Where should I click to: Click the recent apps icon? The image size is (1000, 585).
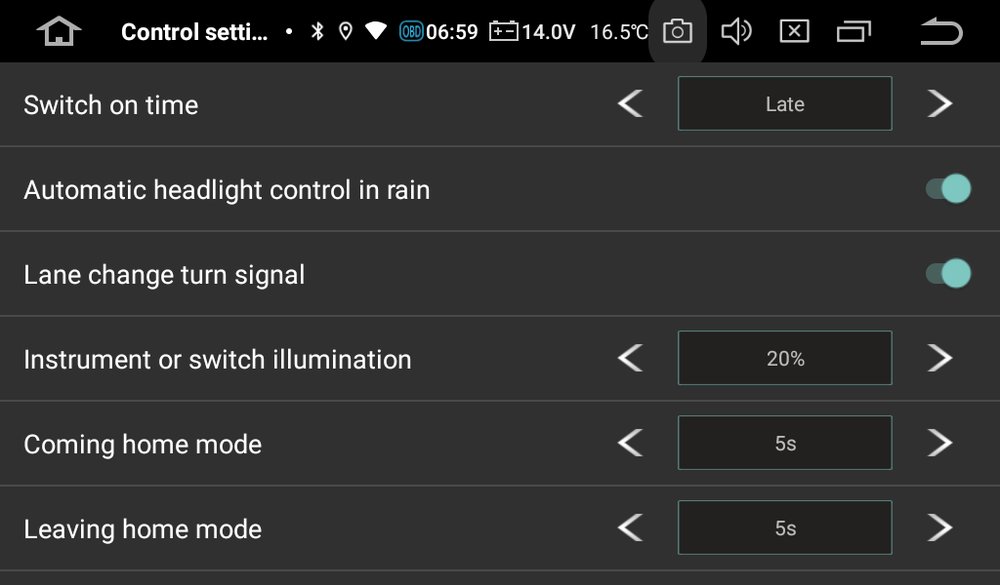click(855, 31)
